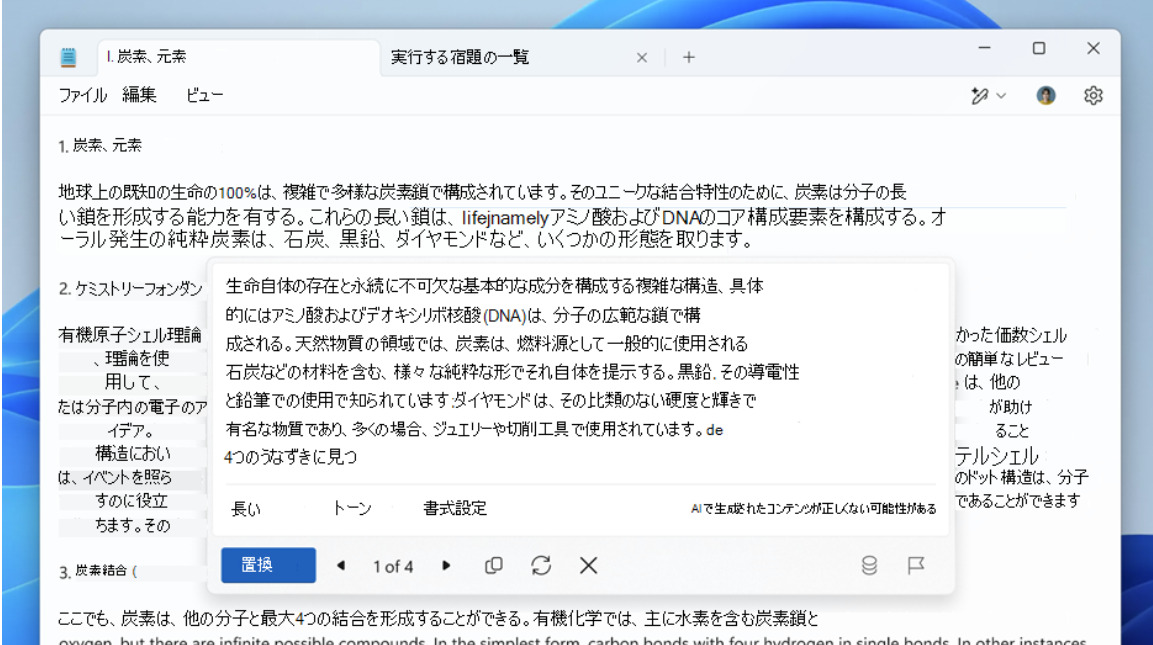Open a new tab with the plus button
The height and width of the screenshot is (645, 1153).
coord(688,57)
